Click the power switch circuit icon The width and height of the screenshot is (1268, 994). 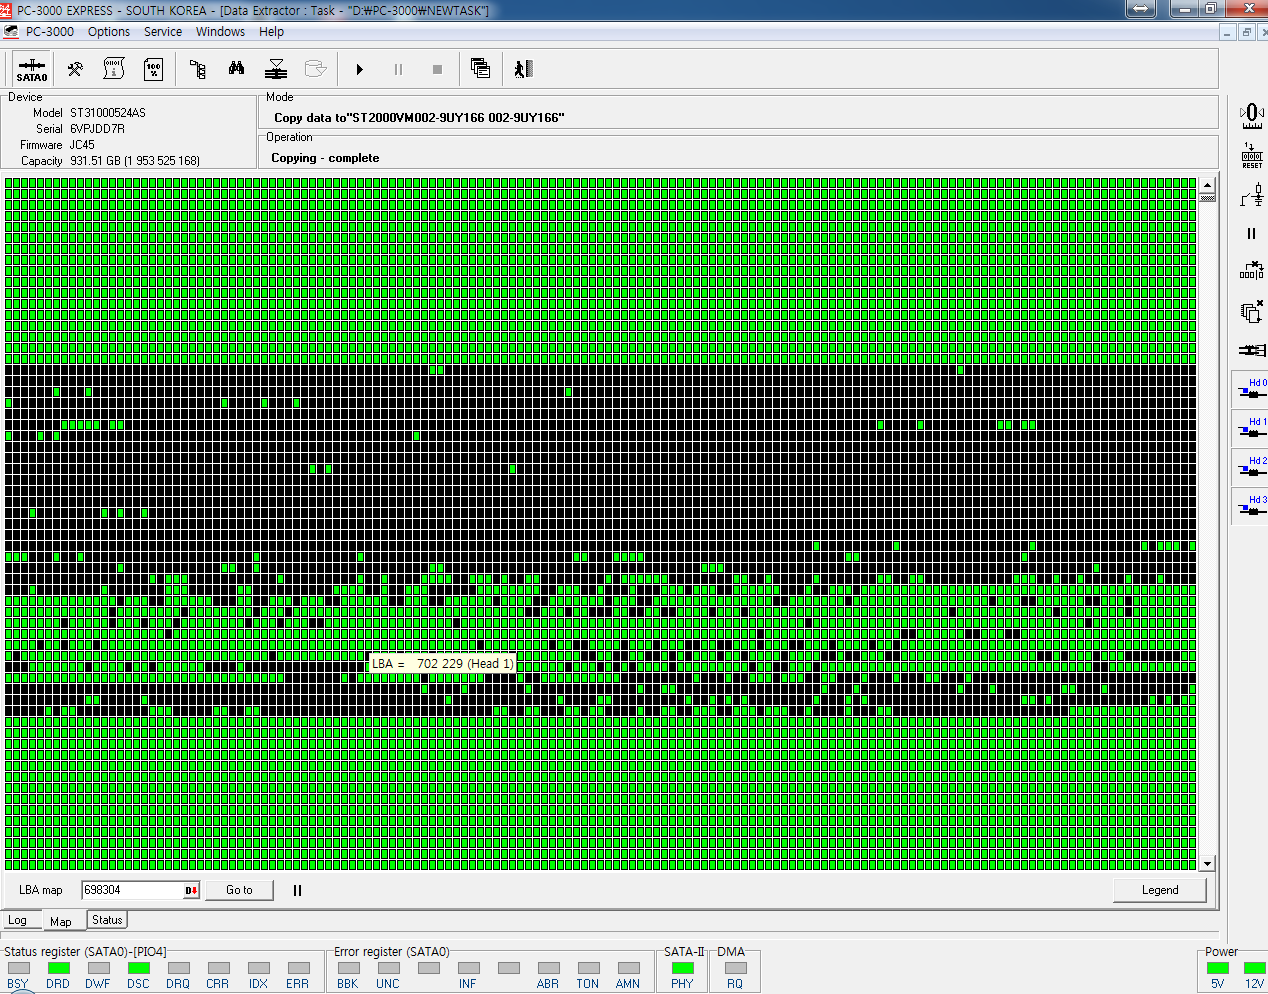click(x=1252, y=194)
